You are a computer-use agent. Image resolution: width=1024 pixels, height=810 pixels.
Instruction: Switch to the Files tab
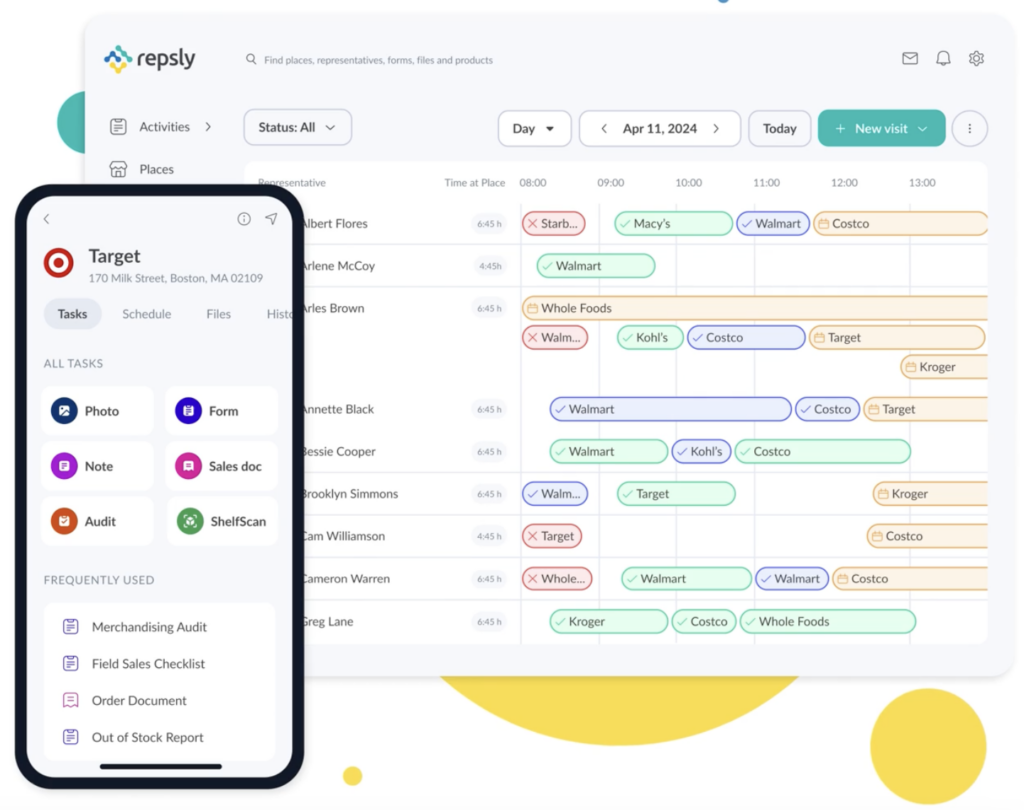tap(218, 314)
